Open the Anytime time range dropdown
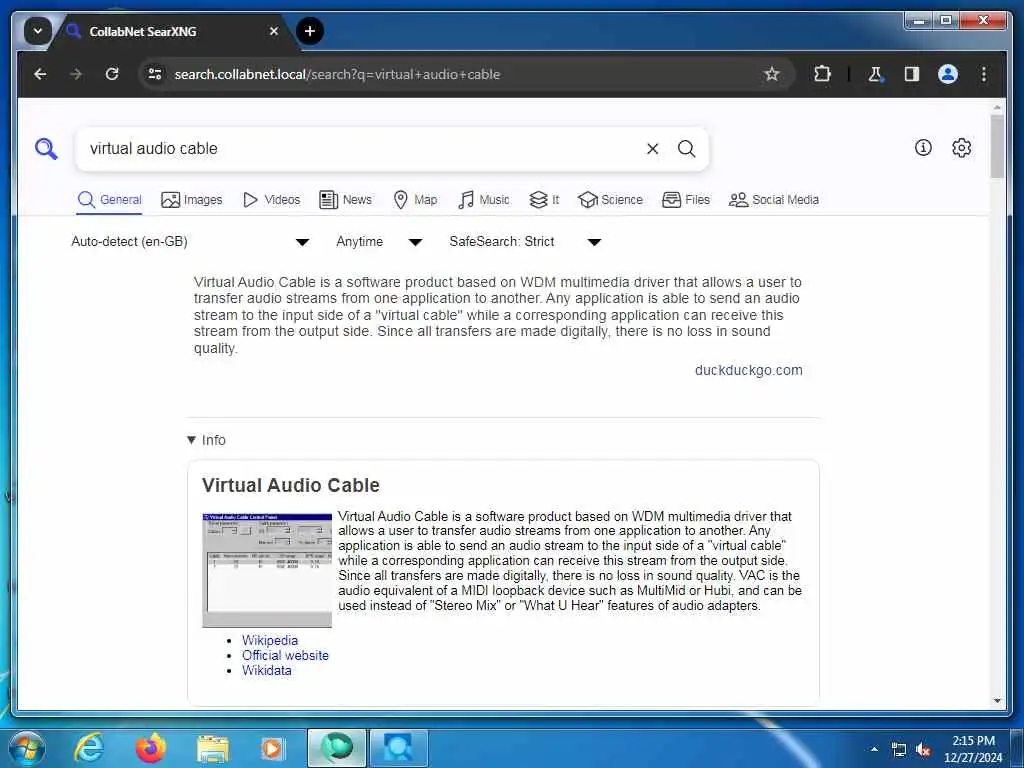The width and height of the screenshot is (1024, 768). click(379, 242)
